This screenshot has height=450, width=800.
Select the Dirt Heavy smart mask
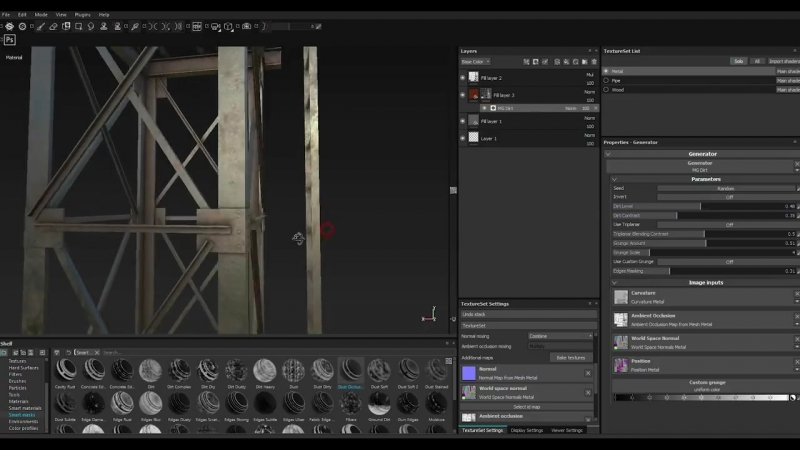[x=265, y=374]
